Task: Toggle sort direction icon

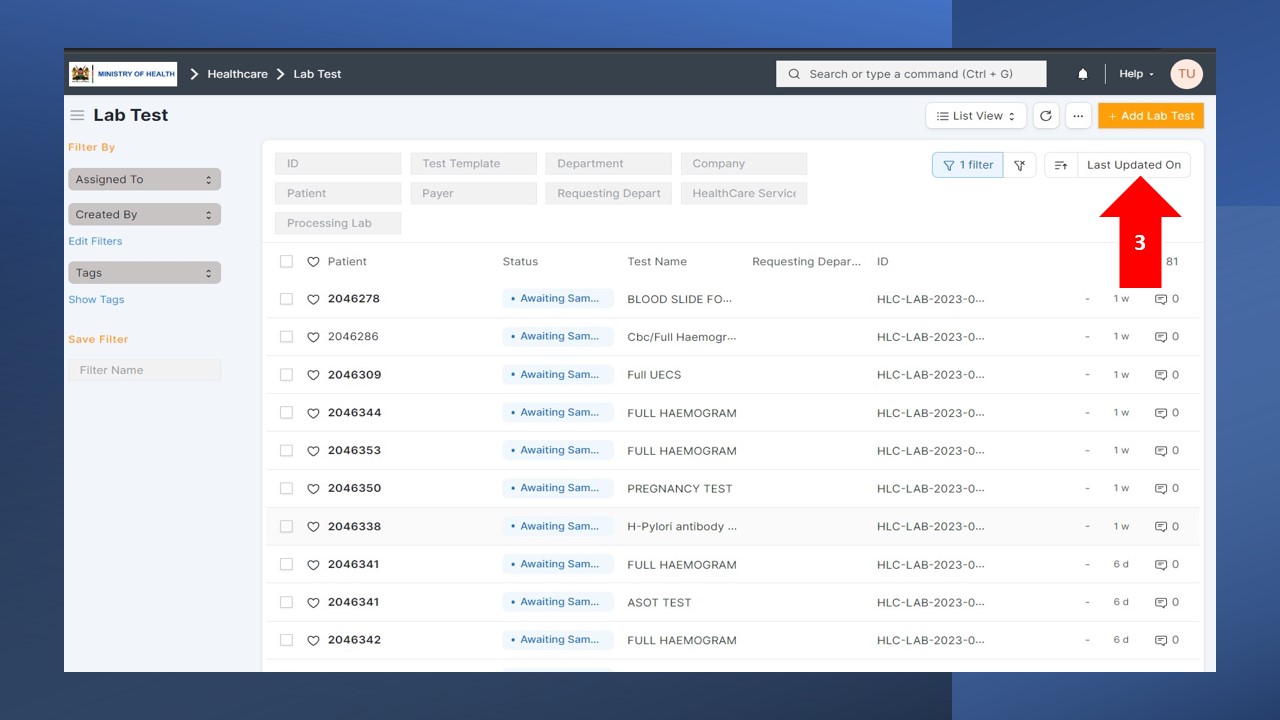Action: (1061, 165)
